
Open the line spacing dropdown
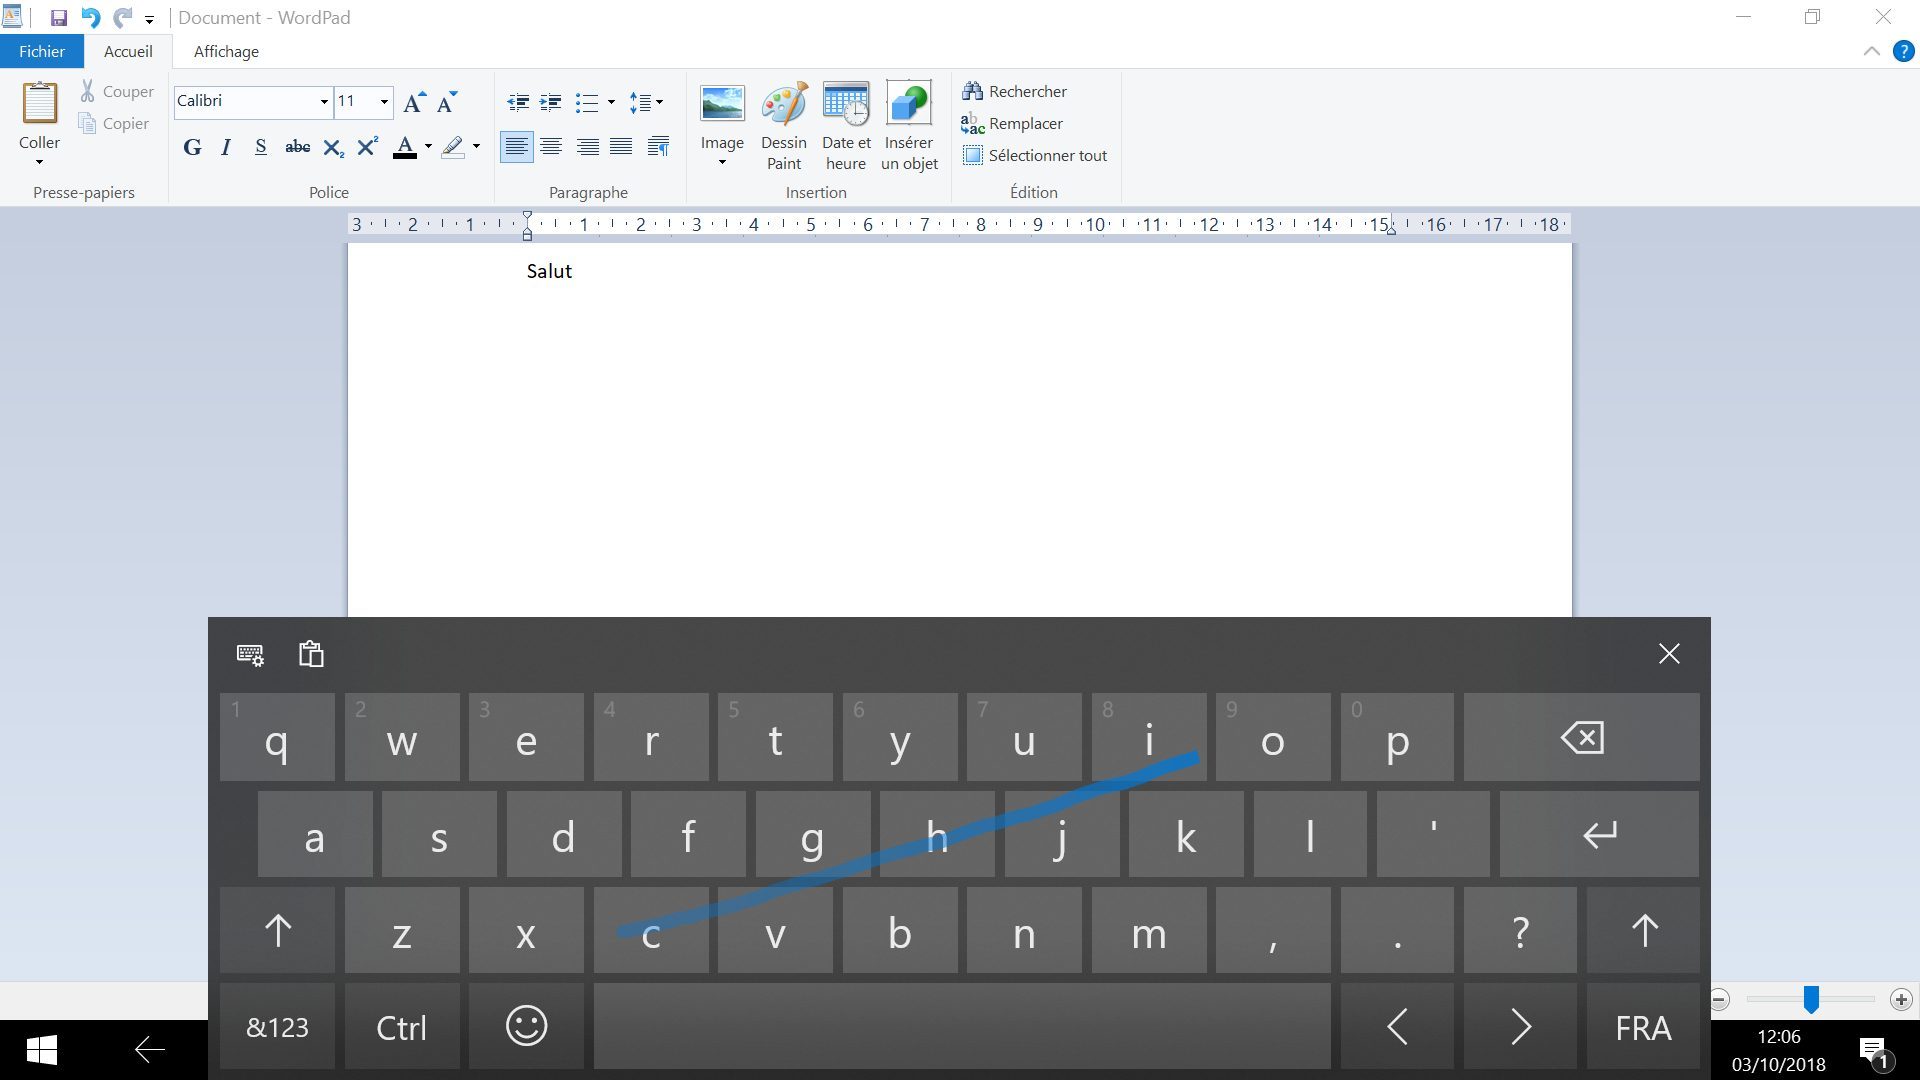point(646,102)
